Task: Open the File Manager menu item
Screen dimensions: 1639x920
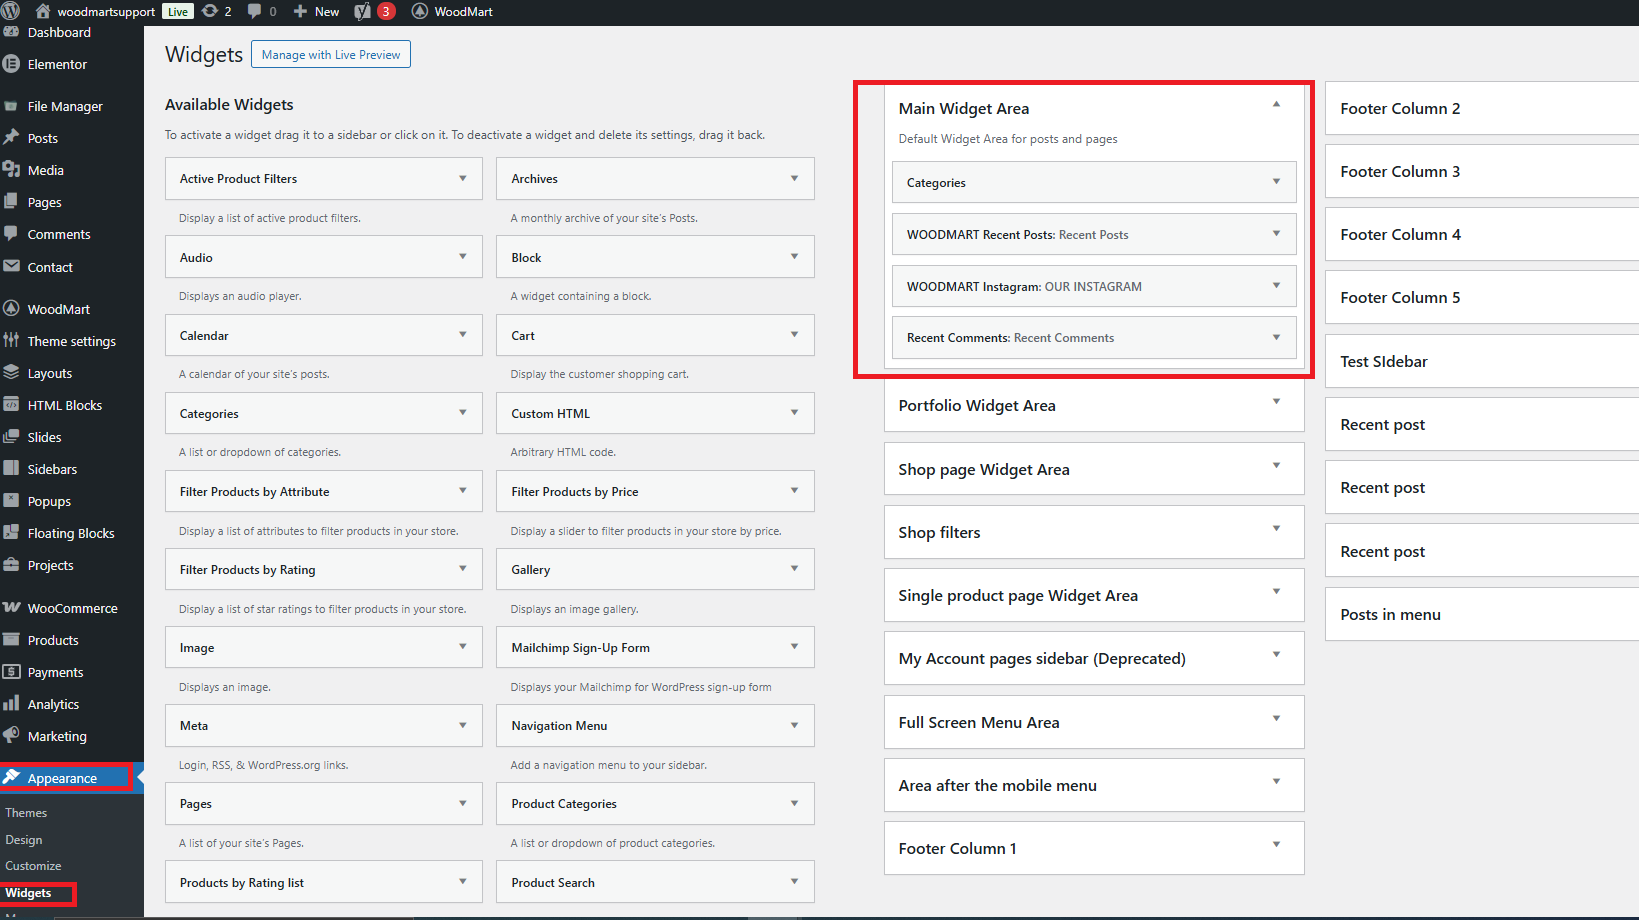Action: click(x=65, y=106)
